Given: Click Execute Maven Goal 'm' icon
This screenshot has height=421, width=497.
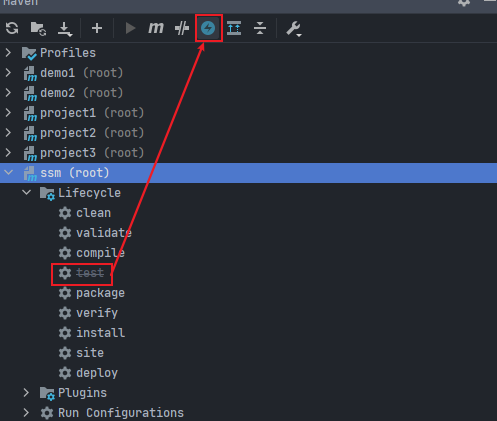Looking at the screenshot, I should click(x=156, y=28).
